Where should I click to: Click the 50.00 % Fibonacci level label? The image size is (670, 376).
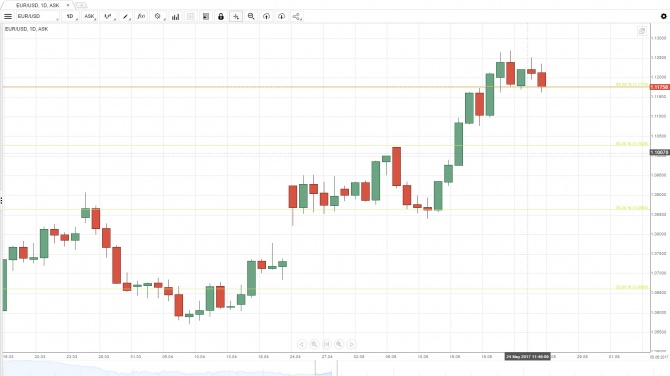[632, 144]
